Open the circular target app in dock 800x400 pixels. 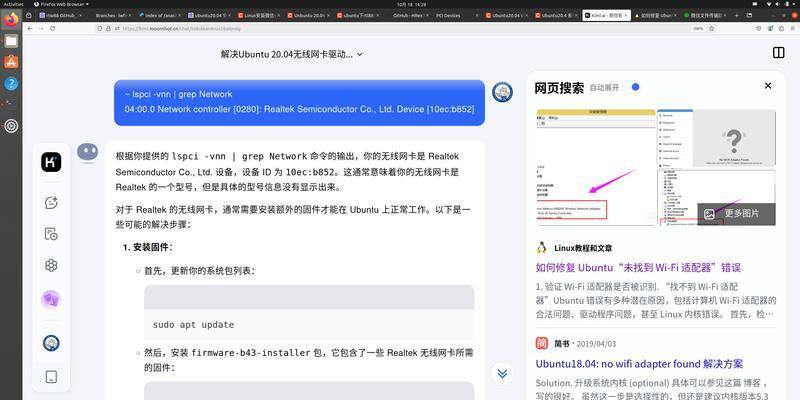pyautogui.click(x=11, y=126)
